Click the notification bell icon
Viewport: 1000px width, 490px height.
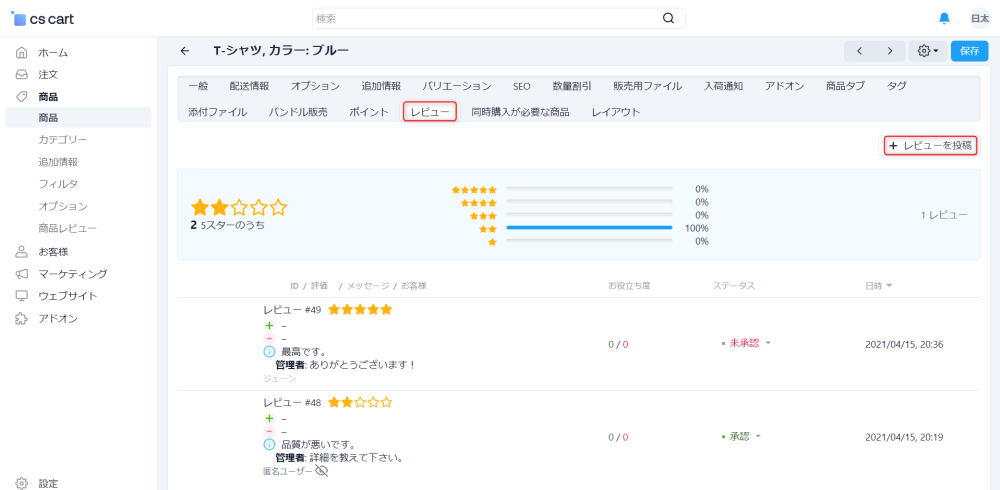click(x=944, y=18)
